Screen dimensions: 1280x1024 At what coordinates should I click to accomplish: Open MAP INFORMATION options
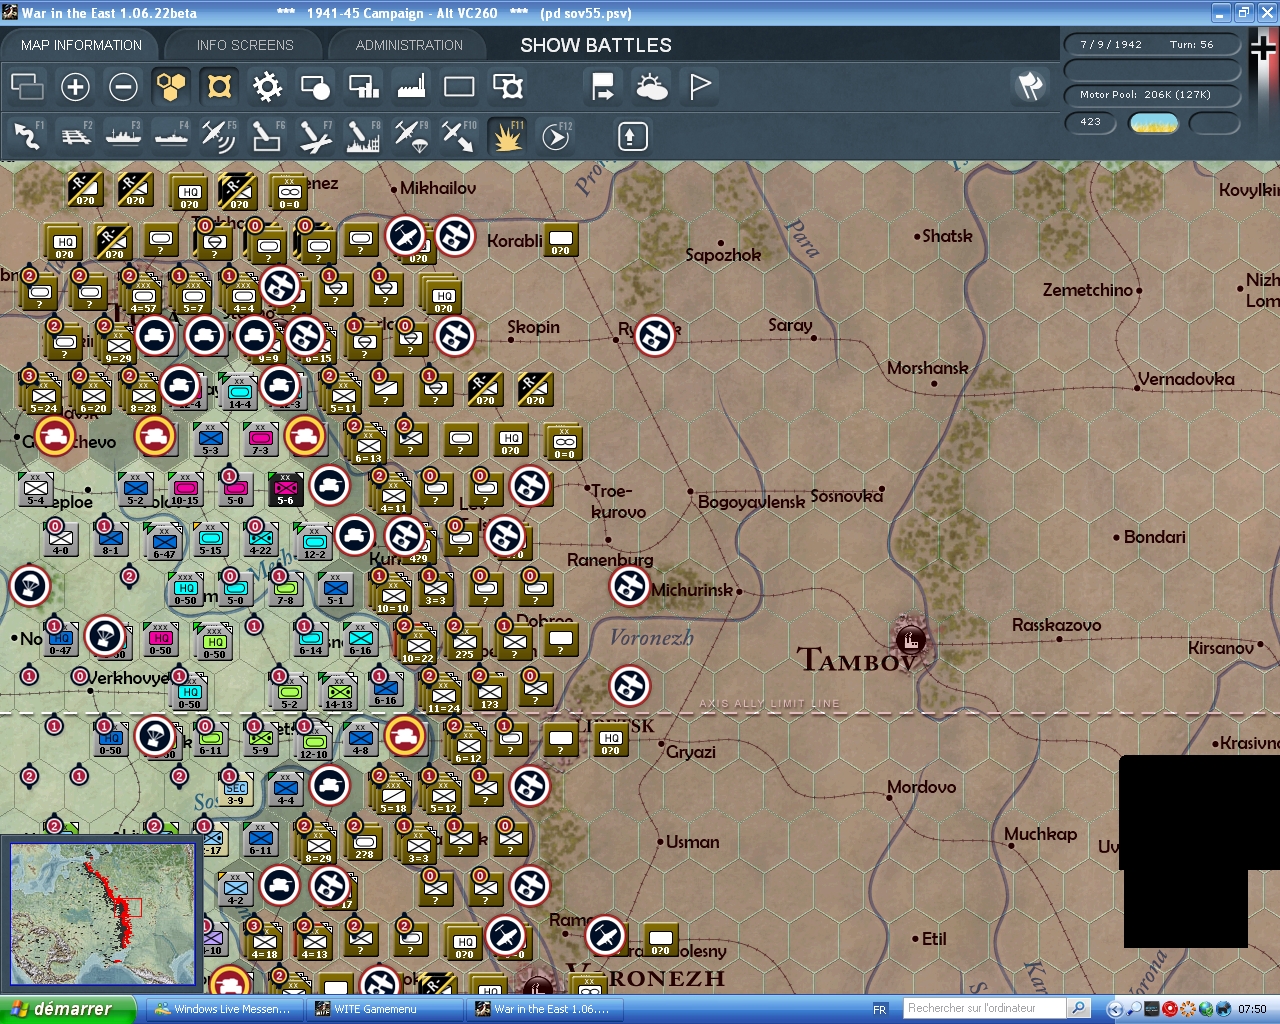coord(80,44)
